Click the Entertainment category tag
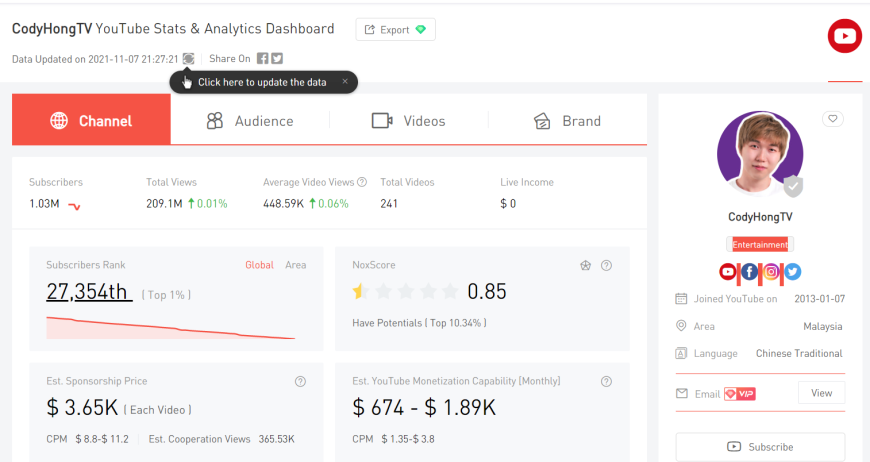The height and width of the screenshot is (462, 870). (760, 245)
